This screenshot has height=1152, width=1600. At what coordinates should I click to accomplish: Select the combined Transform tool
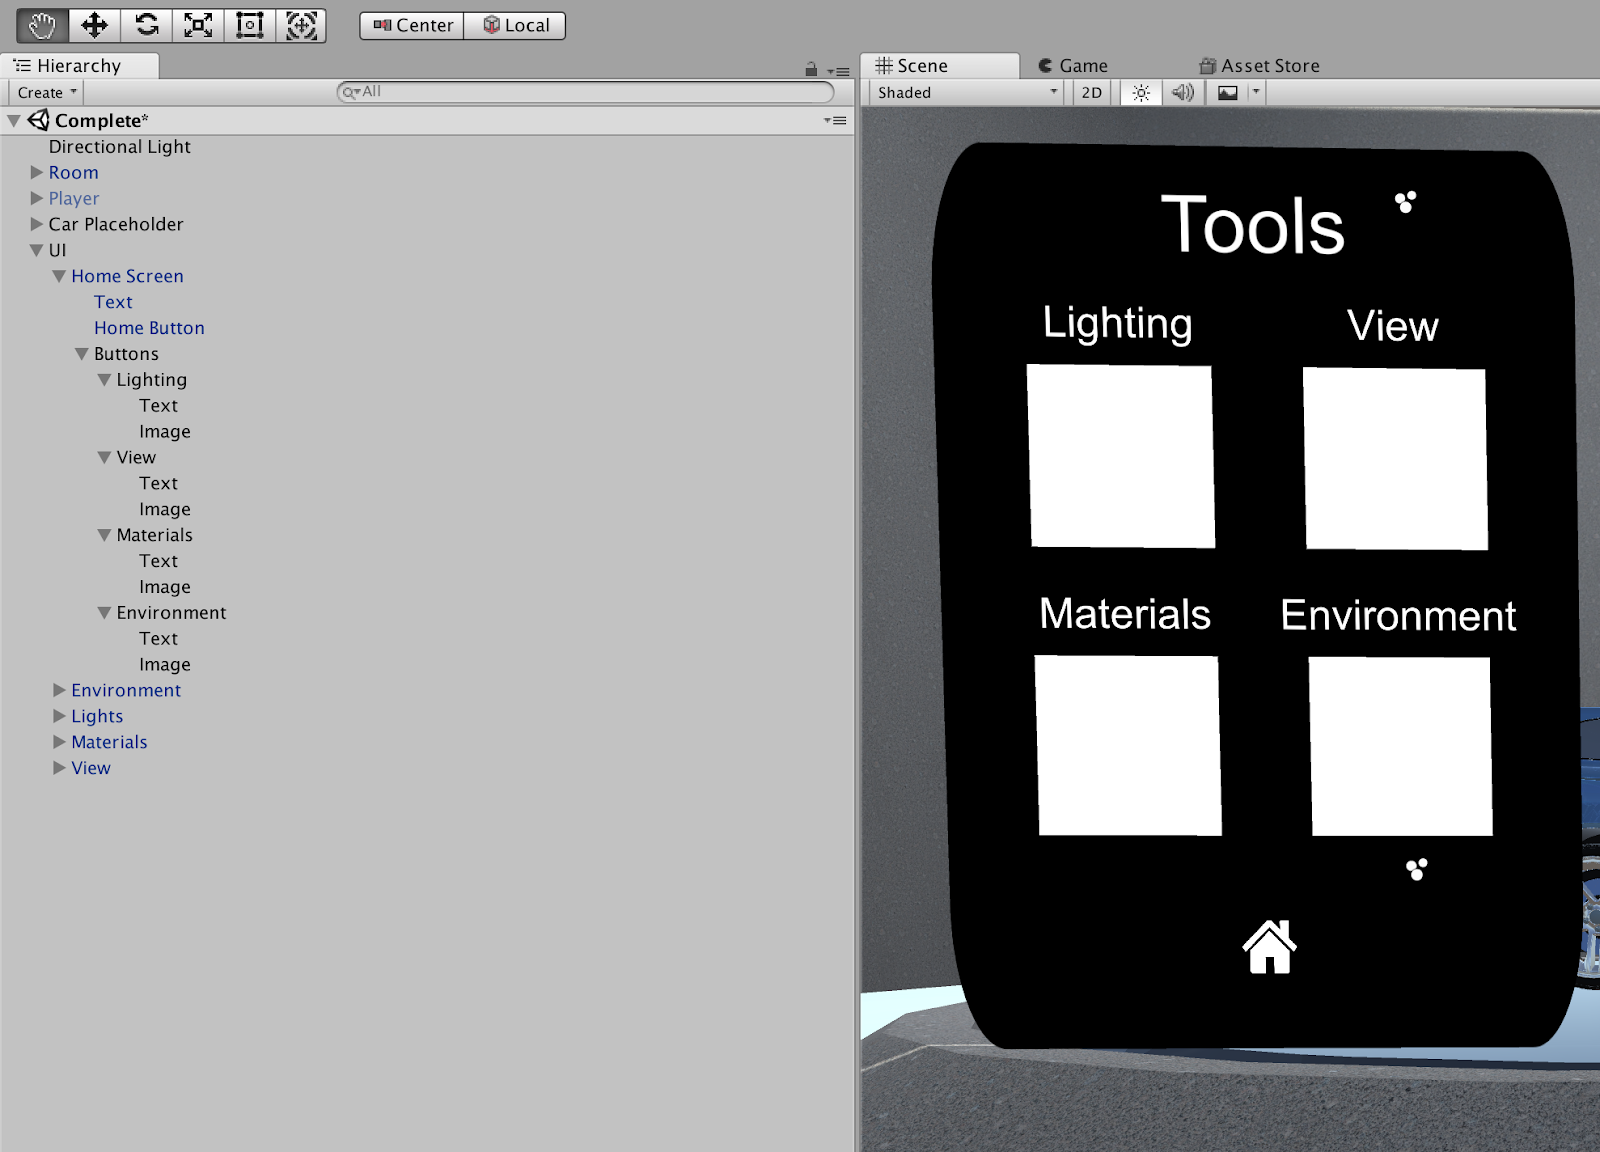click(x=301, y=25)
